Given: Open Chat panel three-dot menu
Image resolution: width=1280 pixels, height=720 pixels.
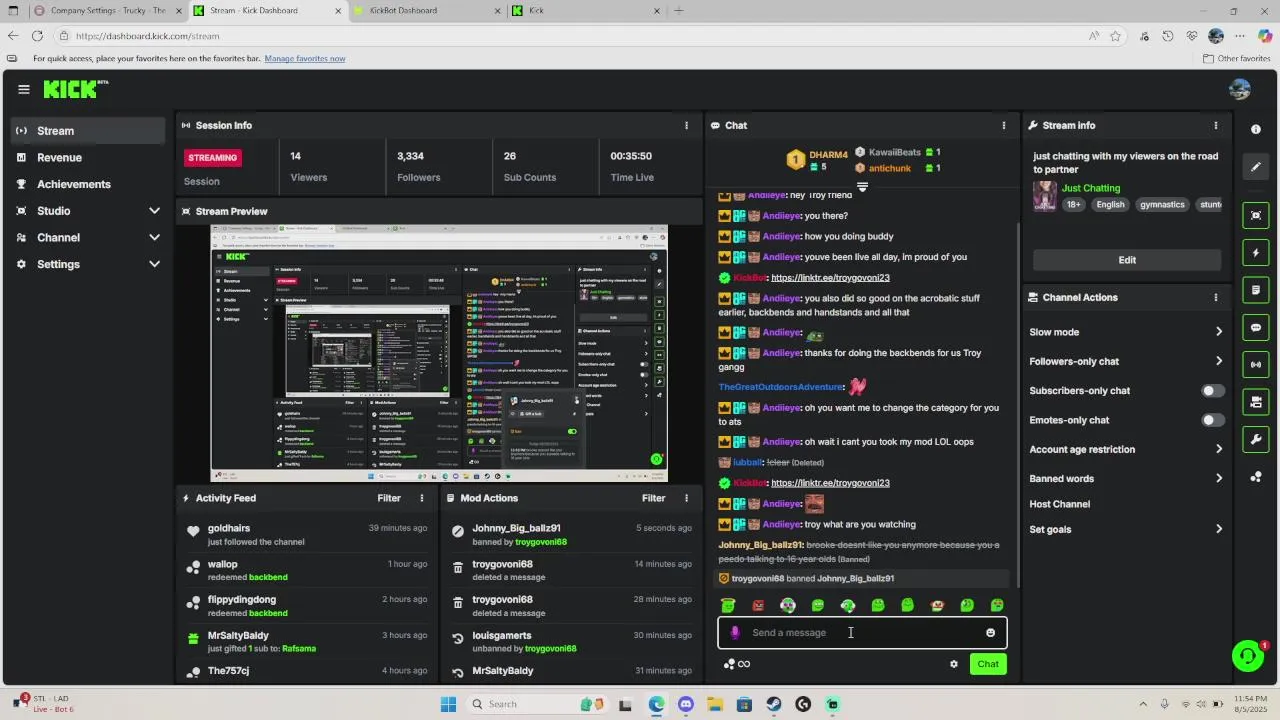Looking at the screenshot, I should pos(1004,125).
